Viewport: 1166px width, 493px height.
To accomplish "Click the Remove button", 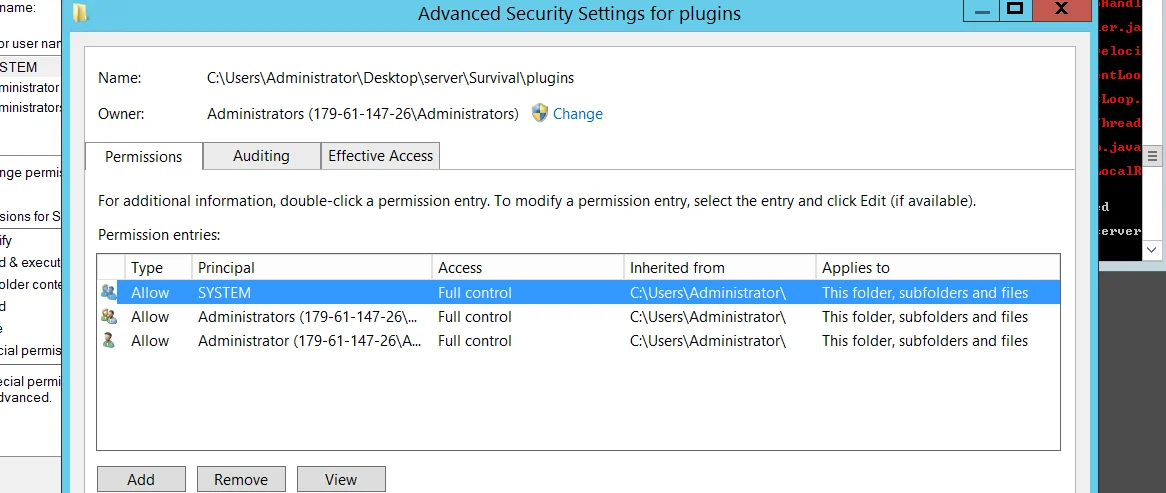I will [x=241, y=480].
